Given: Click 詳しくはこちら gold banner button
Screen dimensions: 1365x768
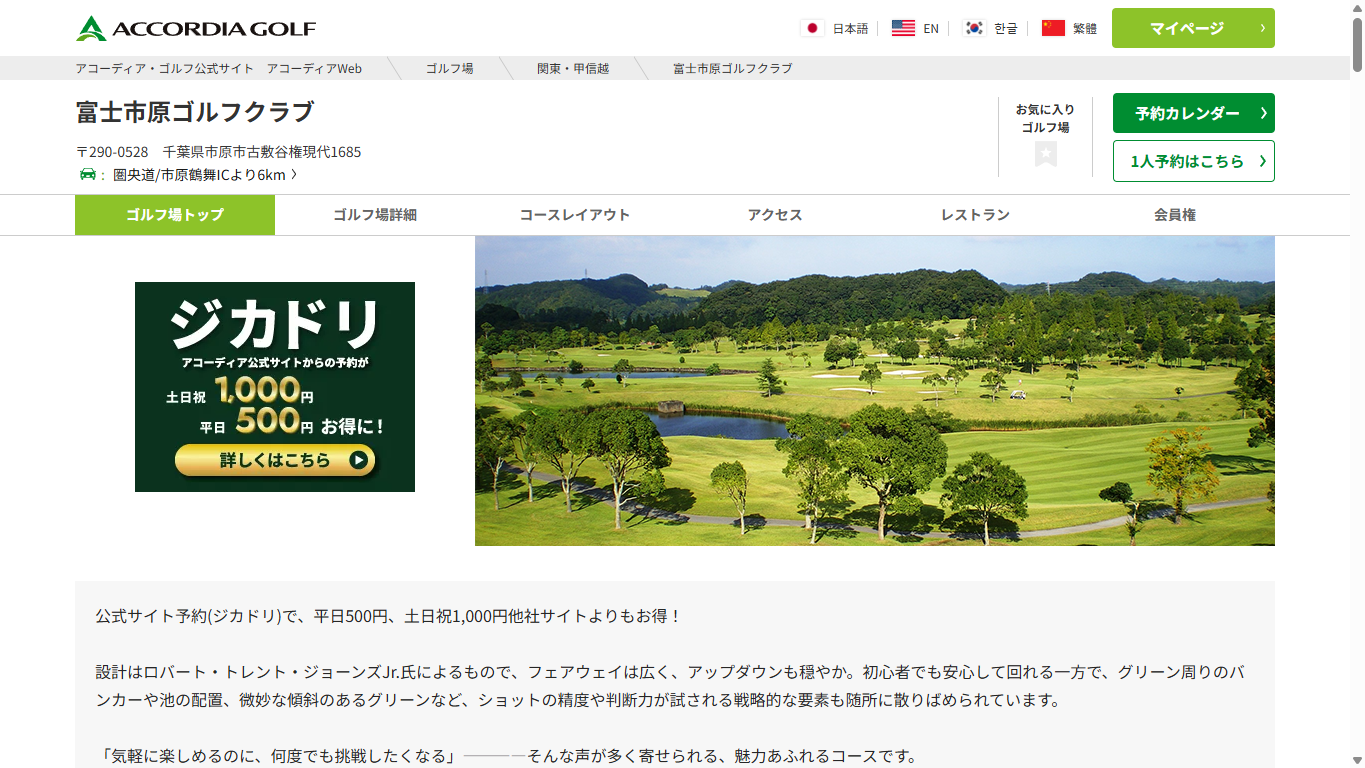Looking at the screenshot, I should 276,460.
